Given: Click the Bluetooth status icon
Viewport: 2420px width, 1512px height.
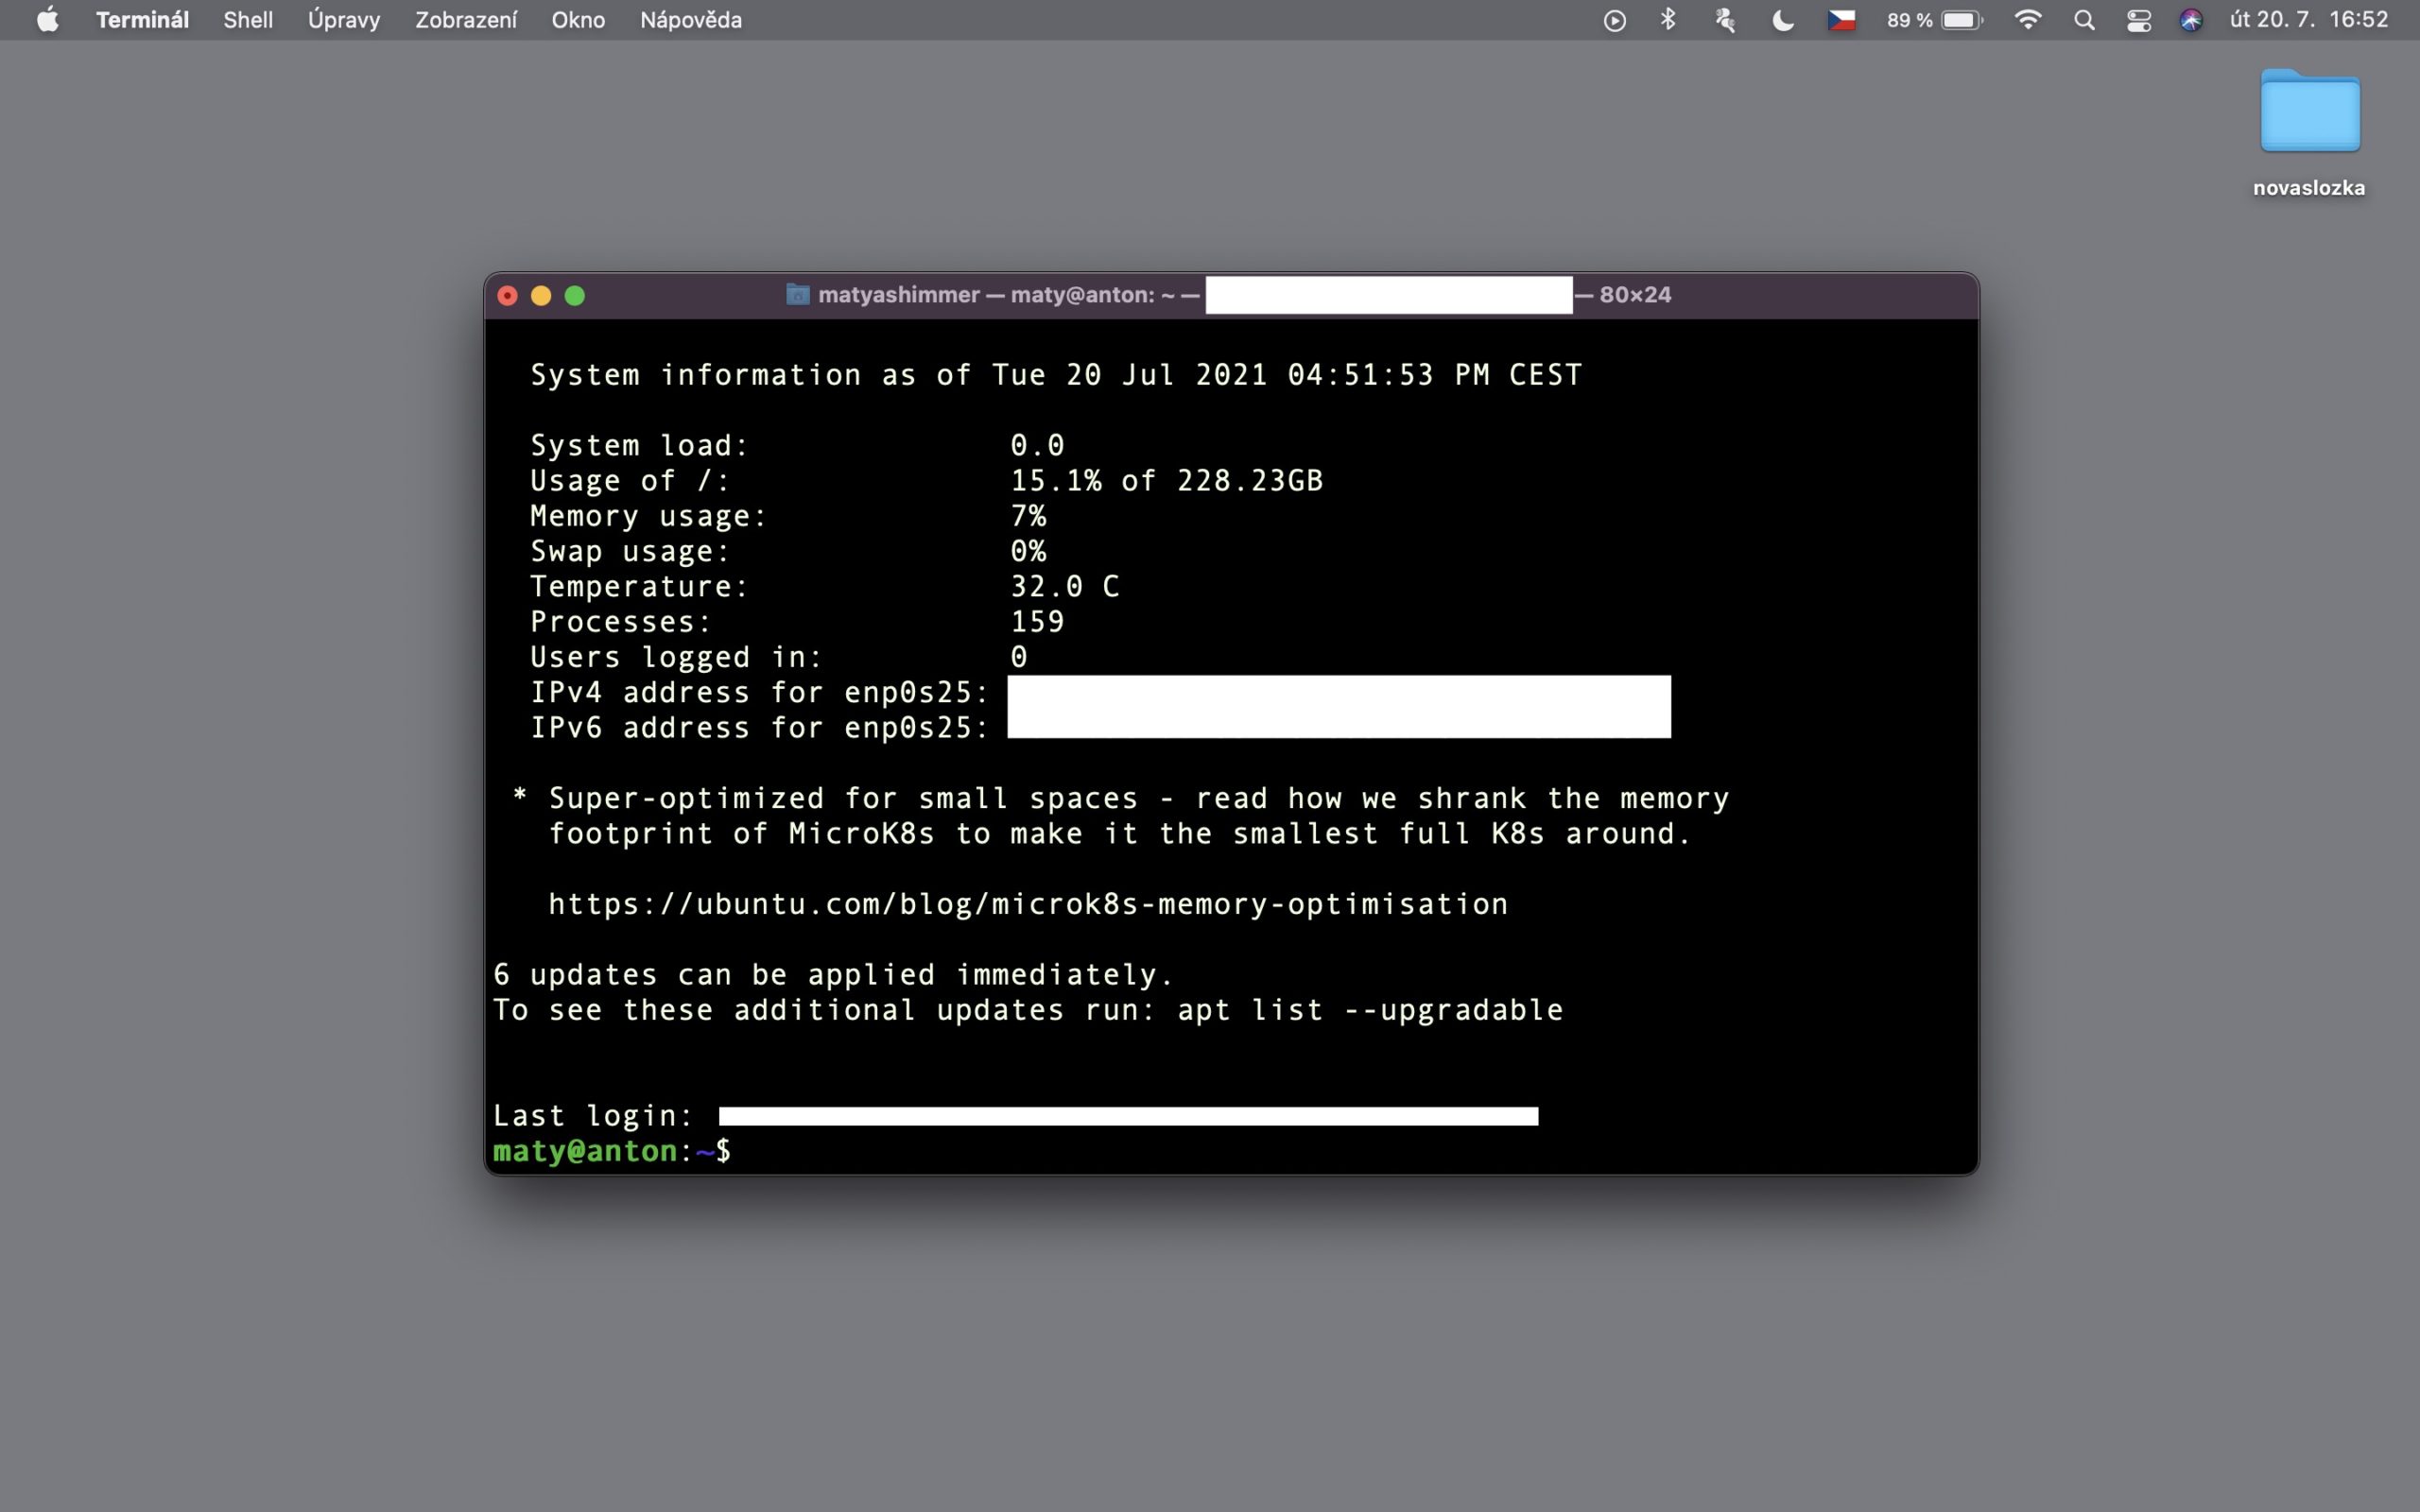Looking at the screenshot, I should (x=1667, y=20).
